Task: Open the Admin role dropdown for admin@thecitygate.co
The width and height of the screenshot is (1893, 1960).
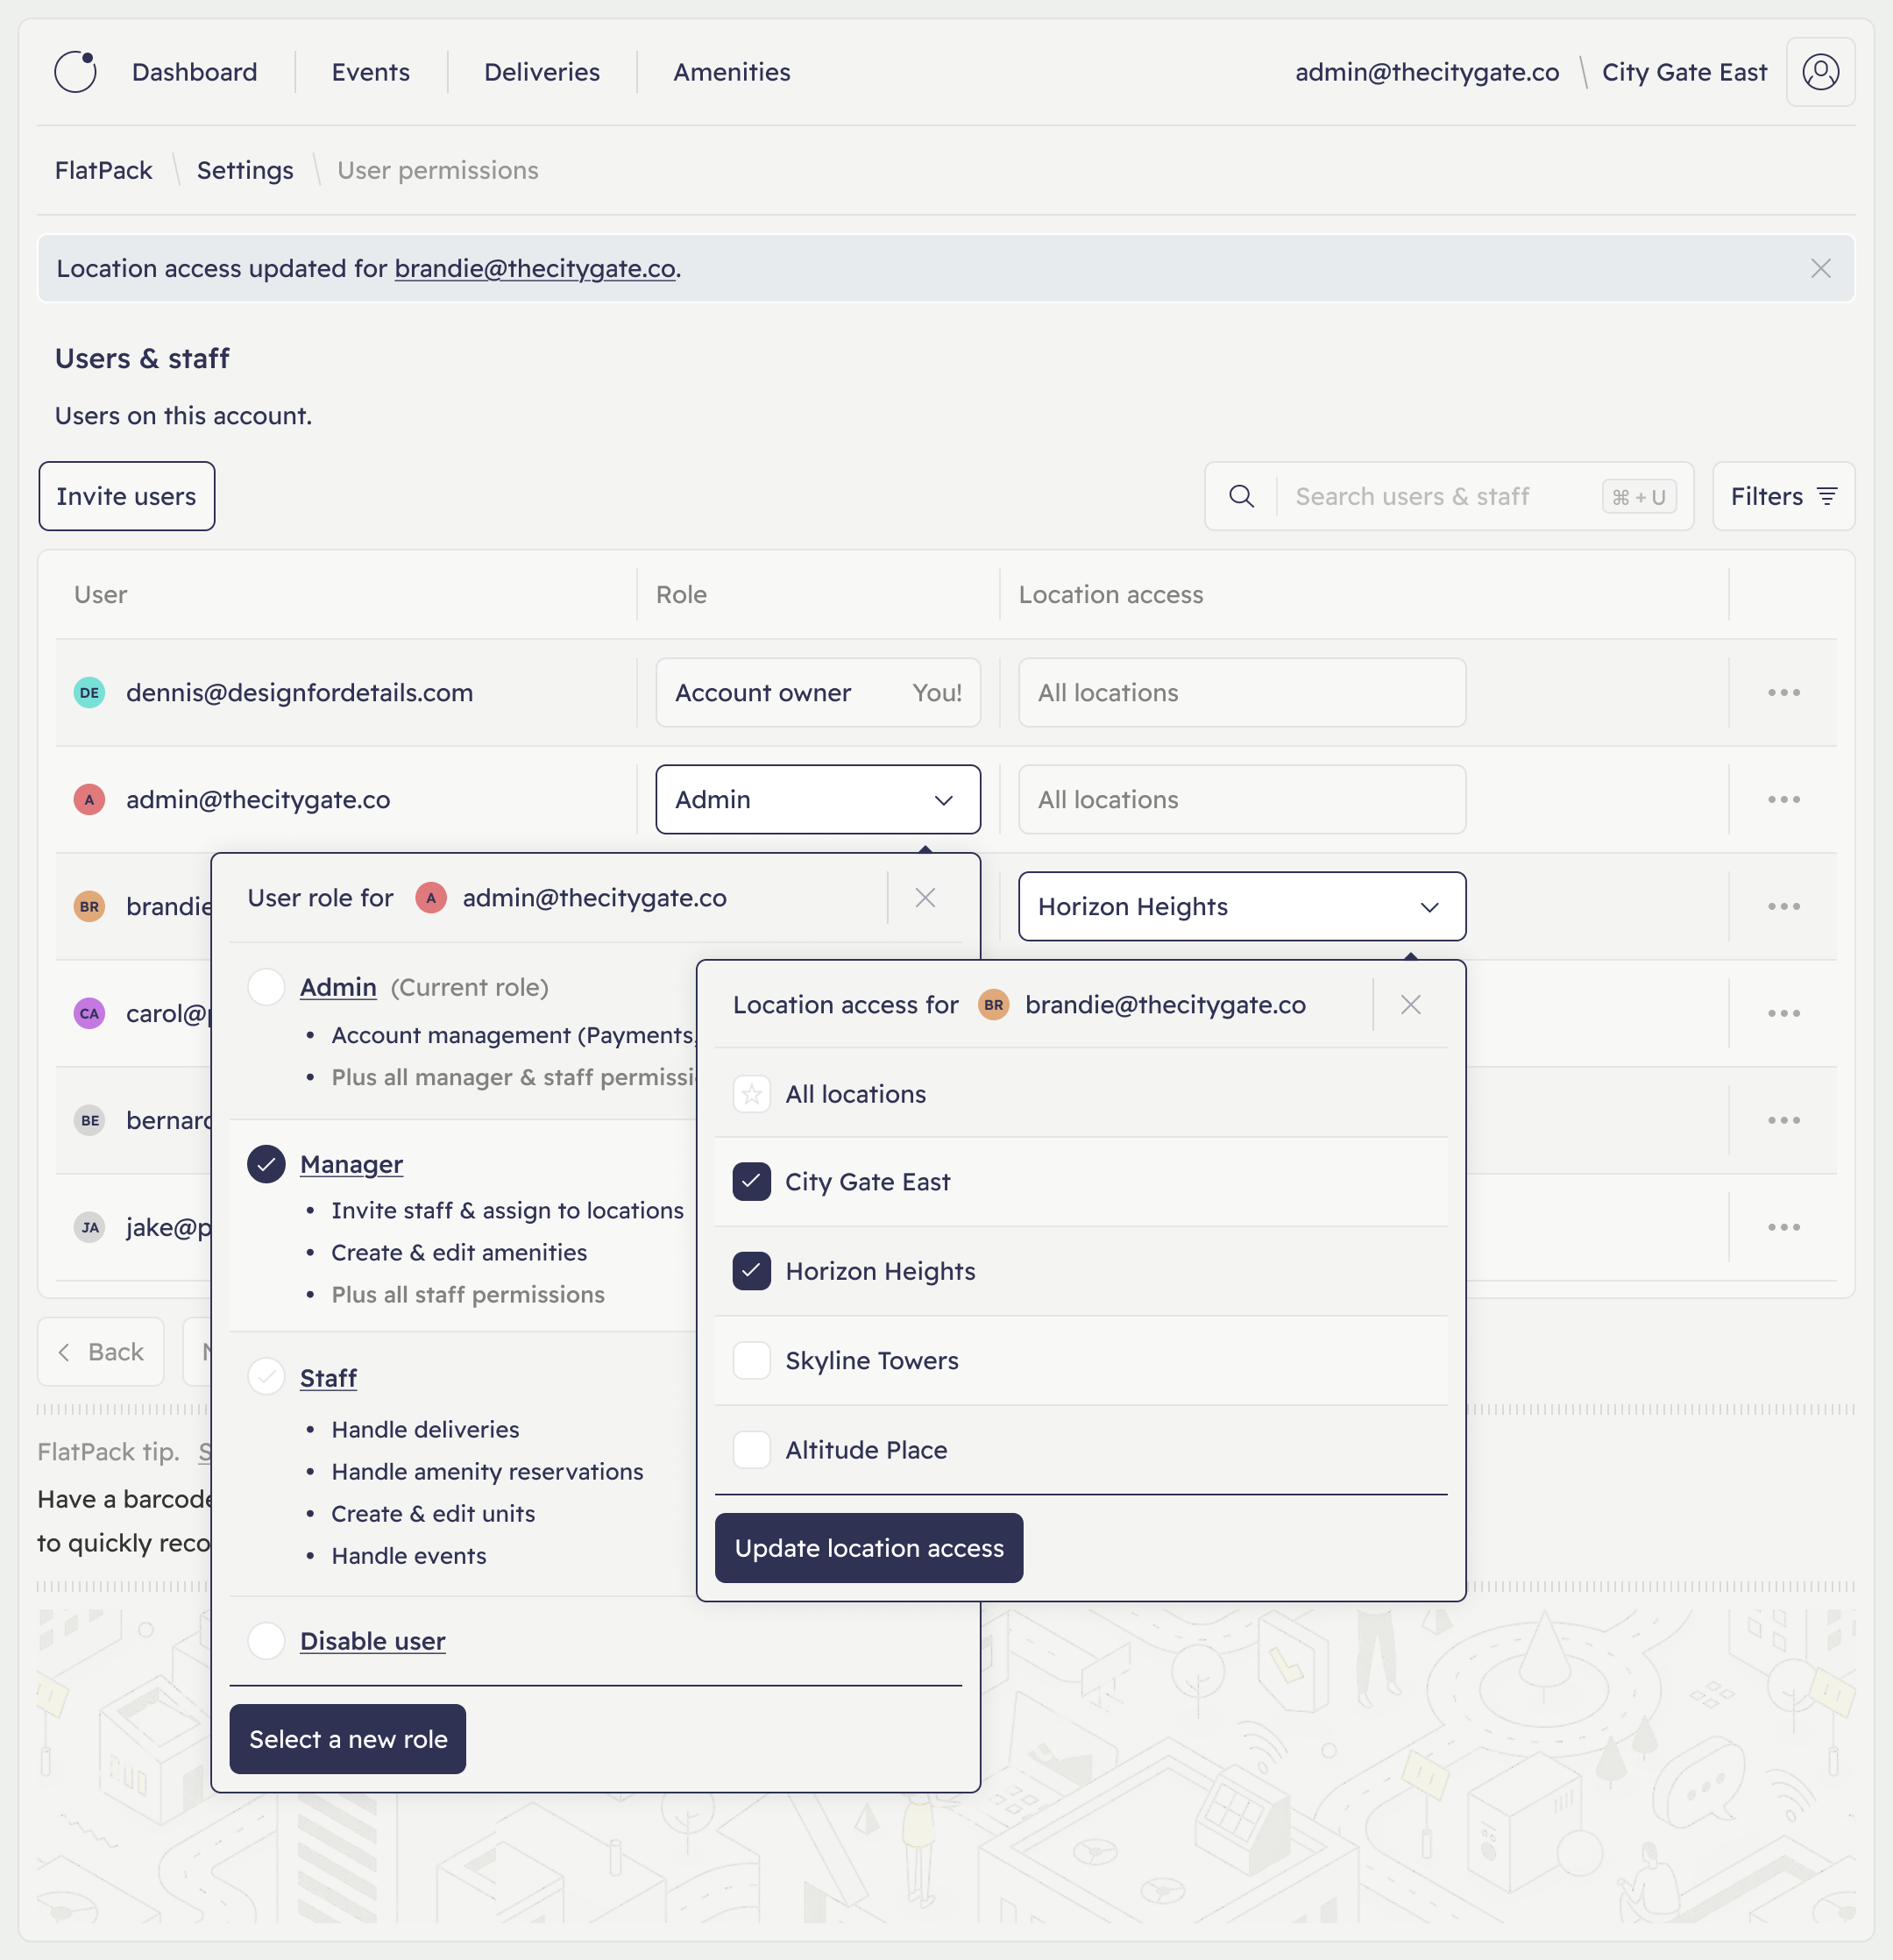Action: (818, 799)
